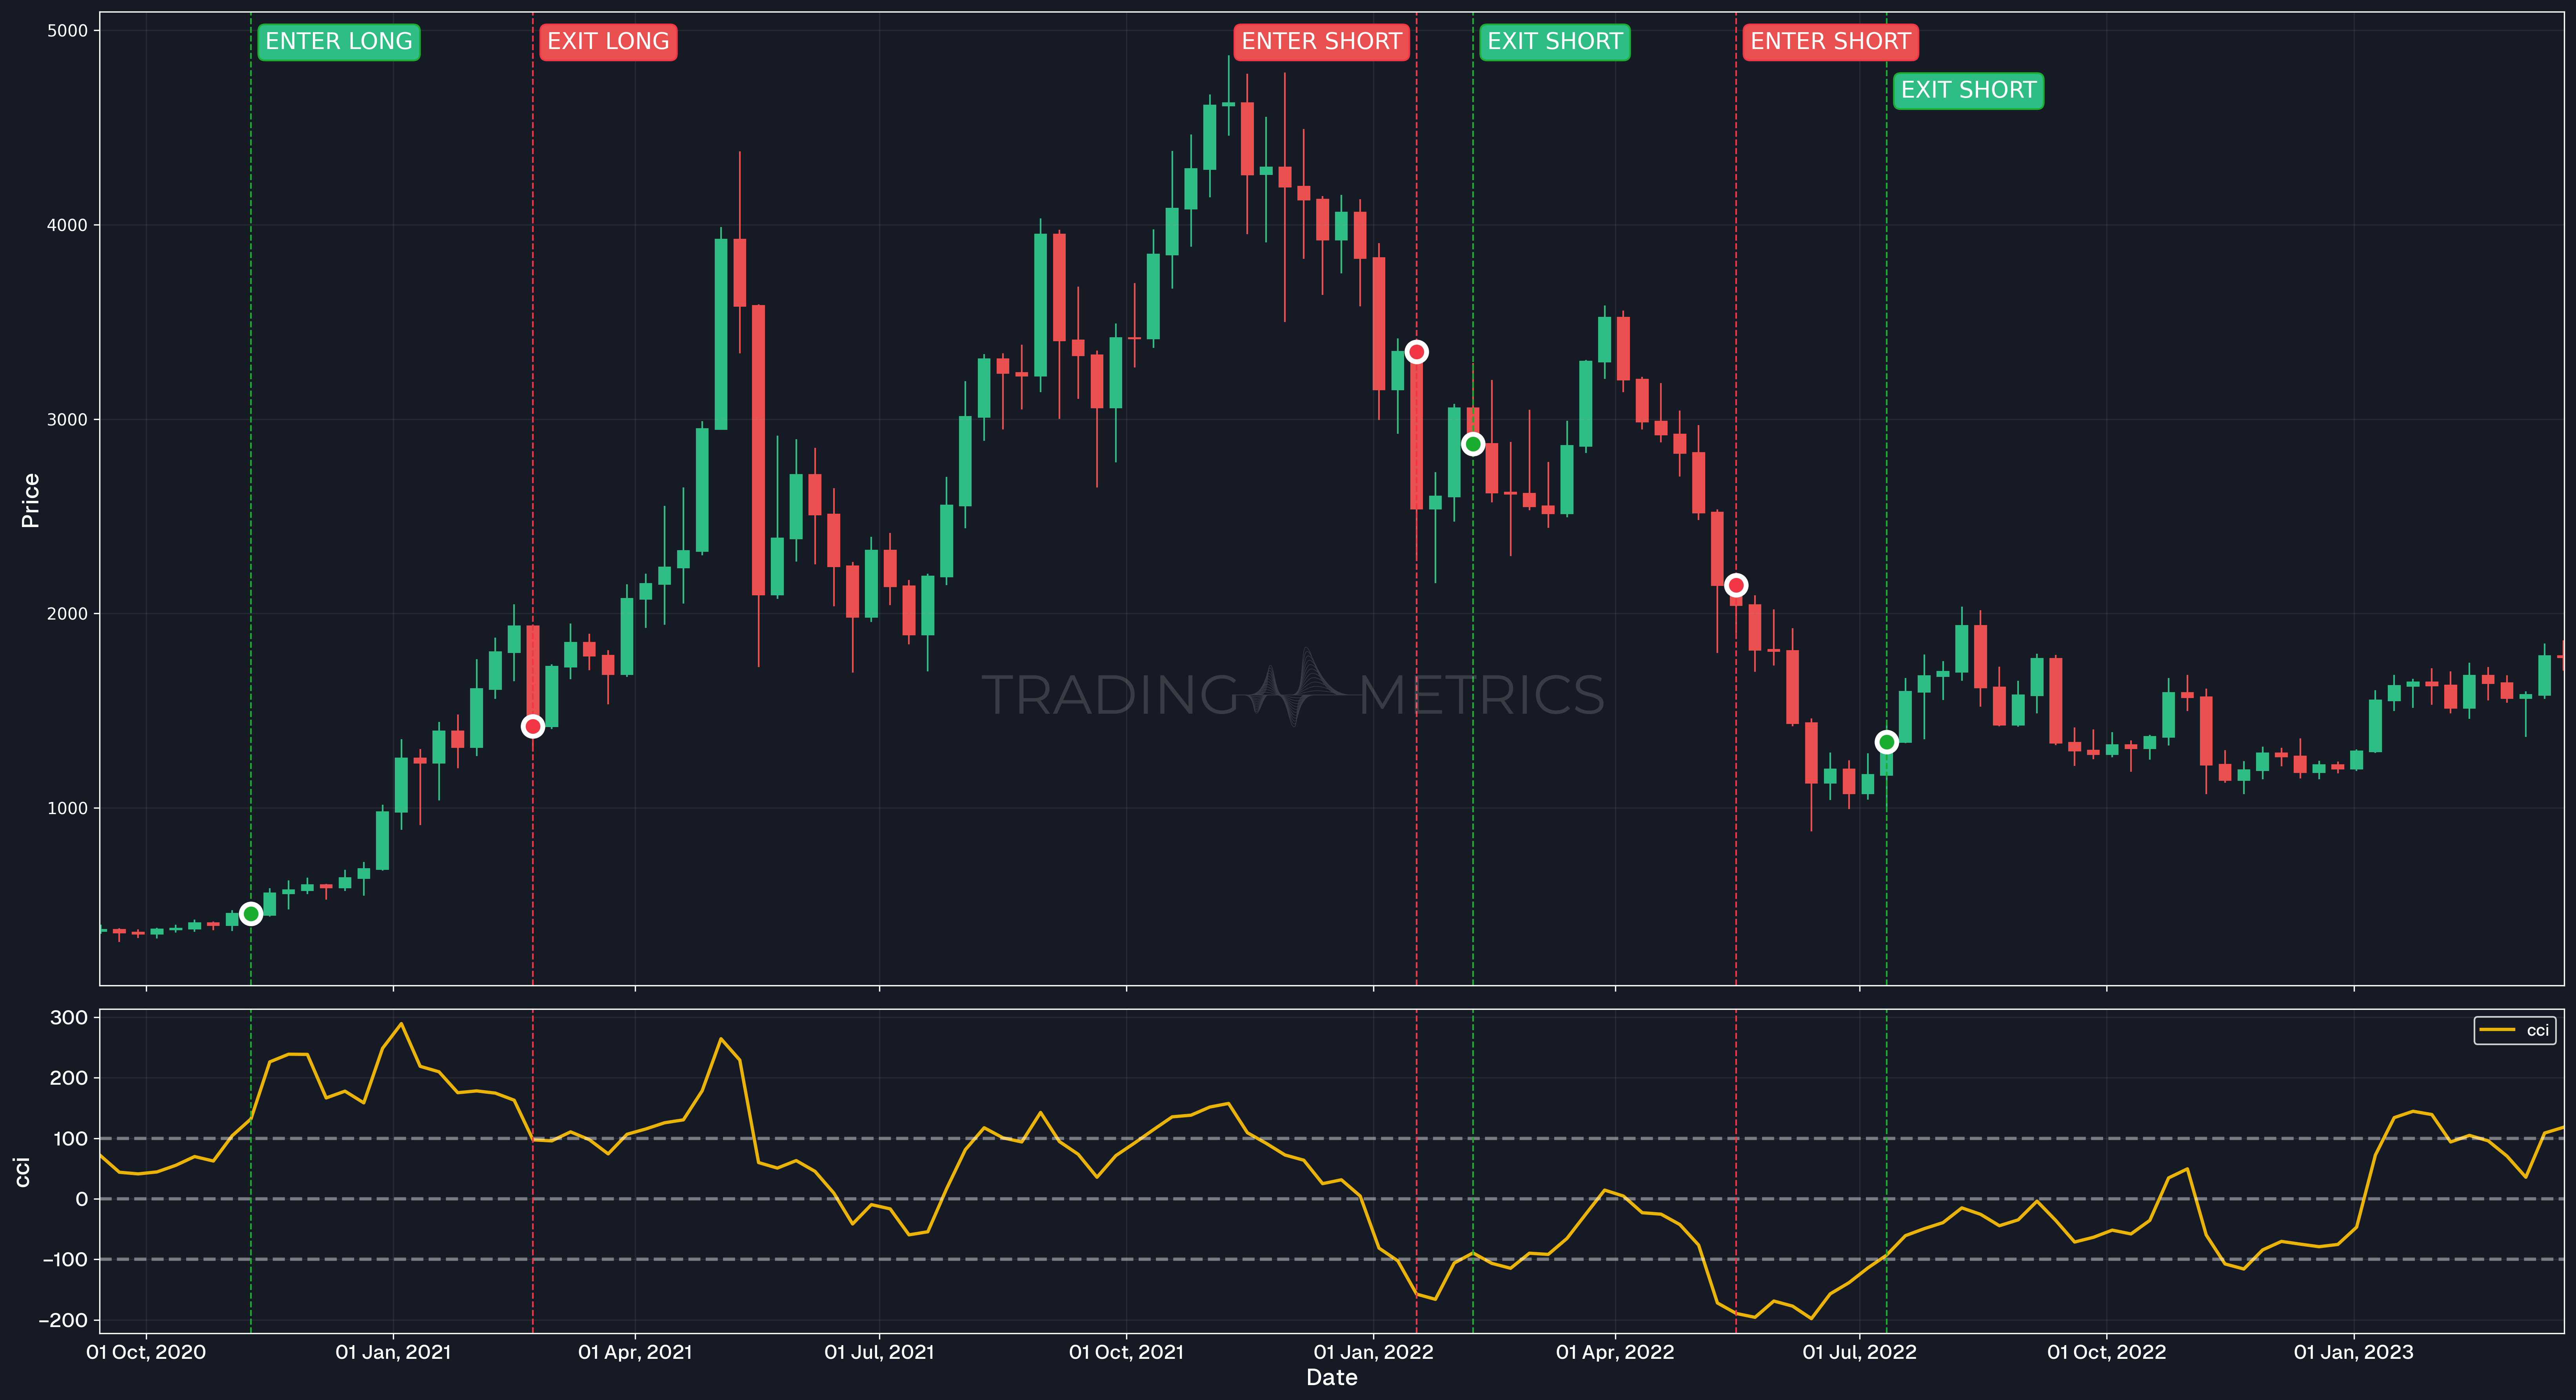Click the 01 Oct, 2021 date tick
This screenshot has height=1400, width=2576.
(x=1126, y=1352)
